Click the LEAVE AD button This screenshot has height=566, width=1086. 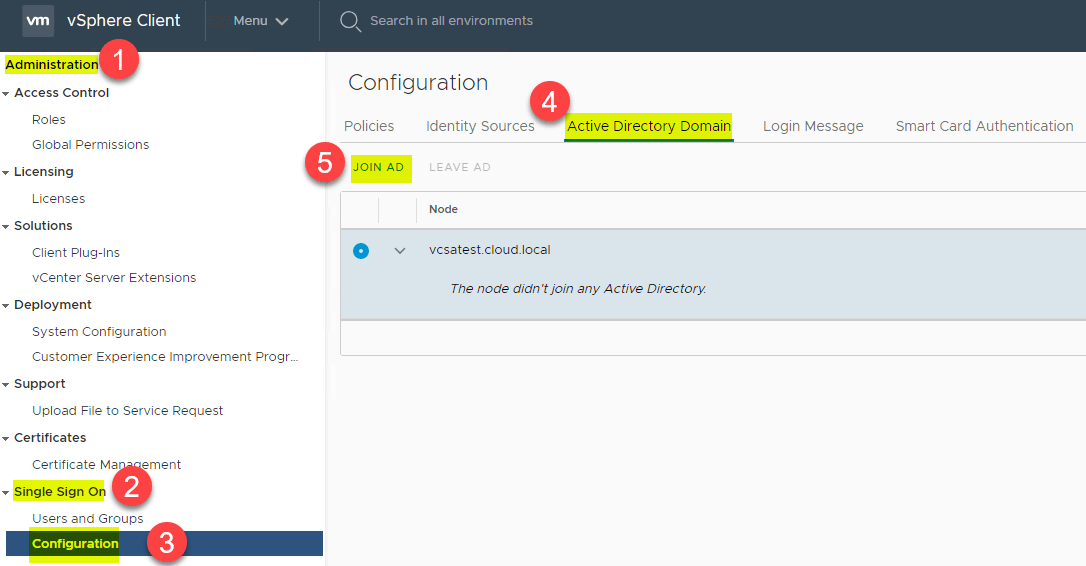pos(460,167)
